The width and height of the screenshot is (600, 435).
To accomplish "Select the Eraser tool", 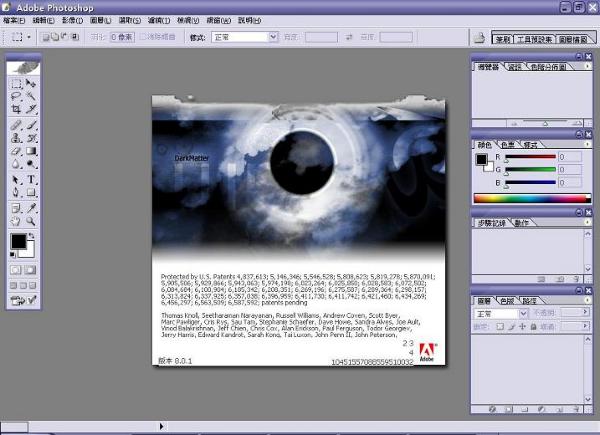I will [16, 151].
